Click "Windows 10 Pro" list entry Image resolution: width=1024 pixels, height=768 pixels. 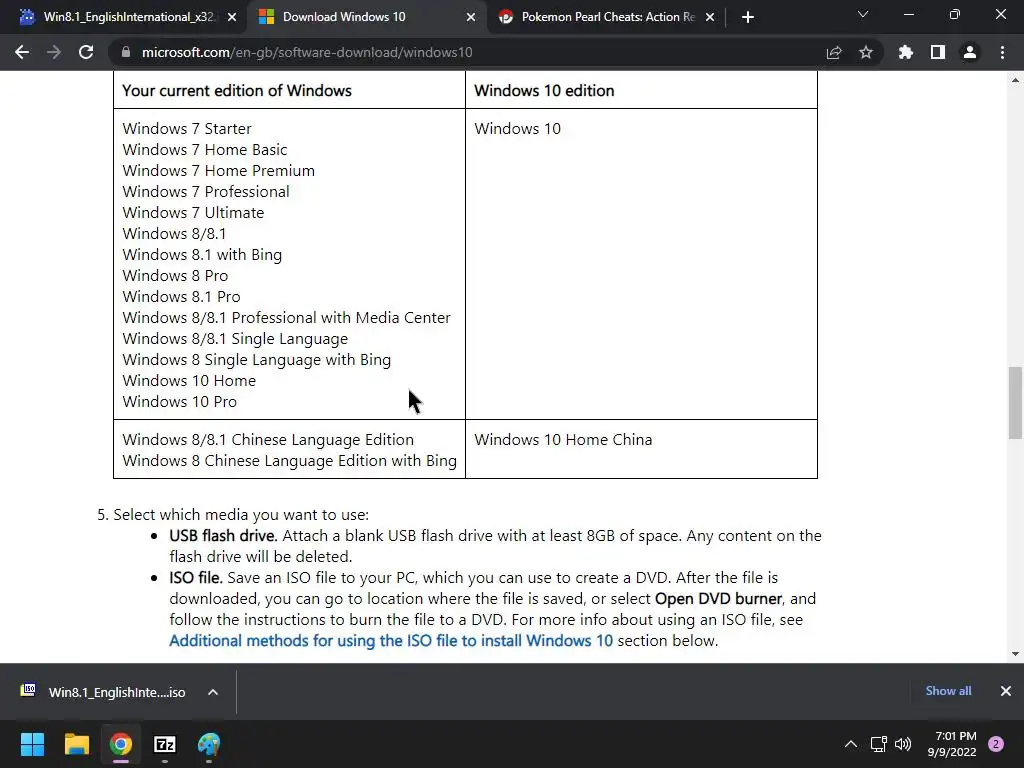pyautogui.click(x=180, y=402)
